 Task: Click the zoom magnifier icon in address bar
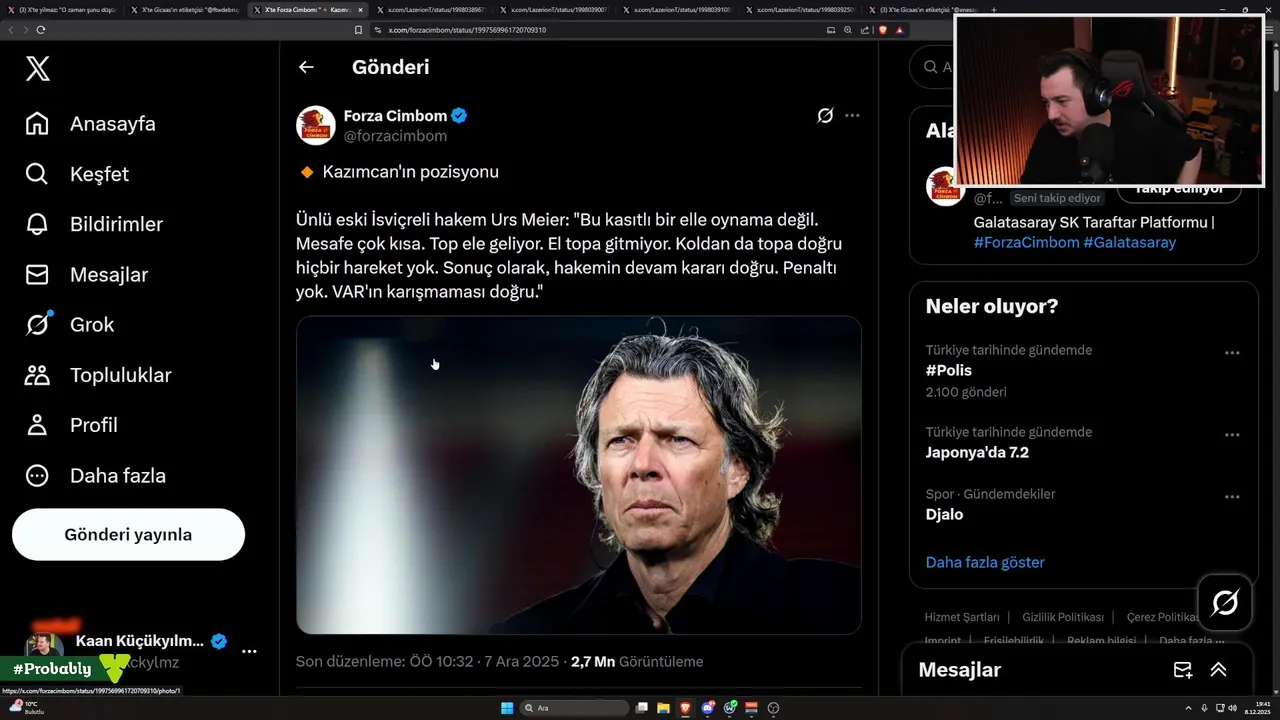[x=848, y=30]
